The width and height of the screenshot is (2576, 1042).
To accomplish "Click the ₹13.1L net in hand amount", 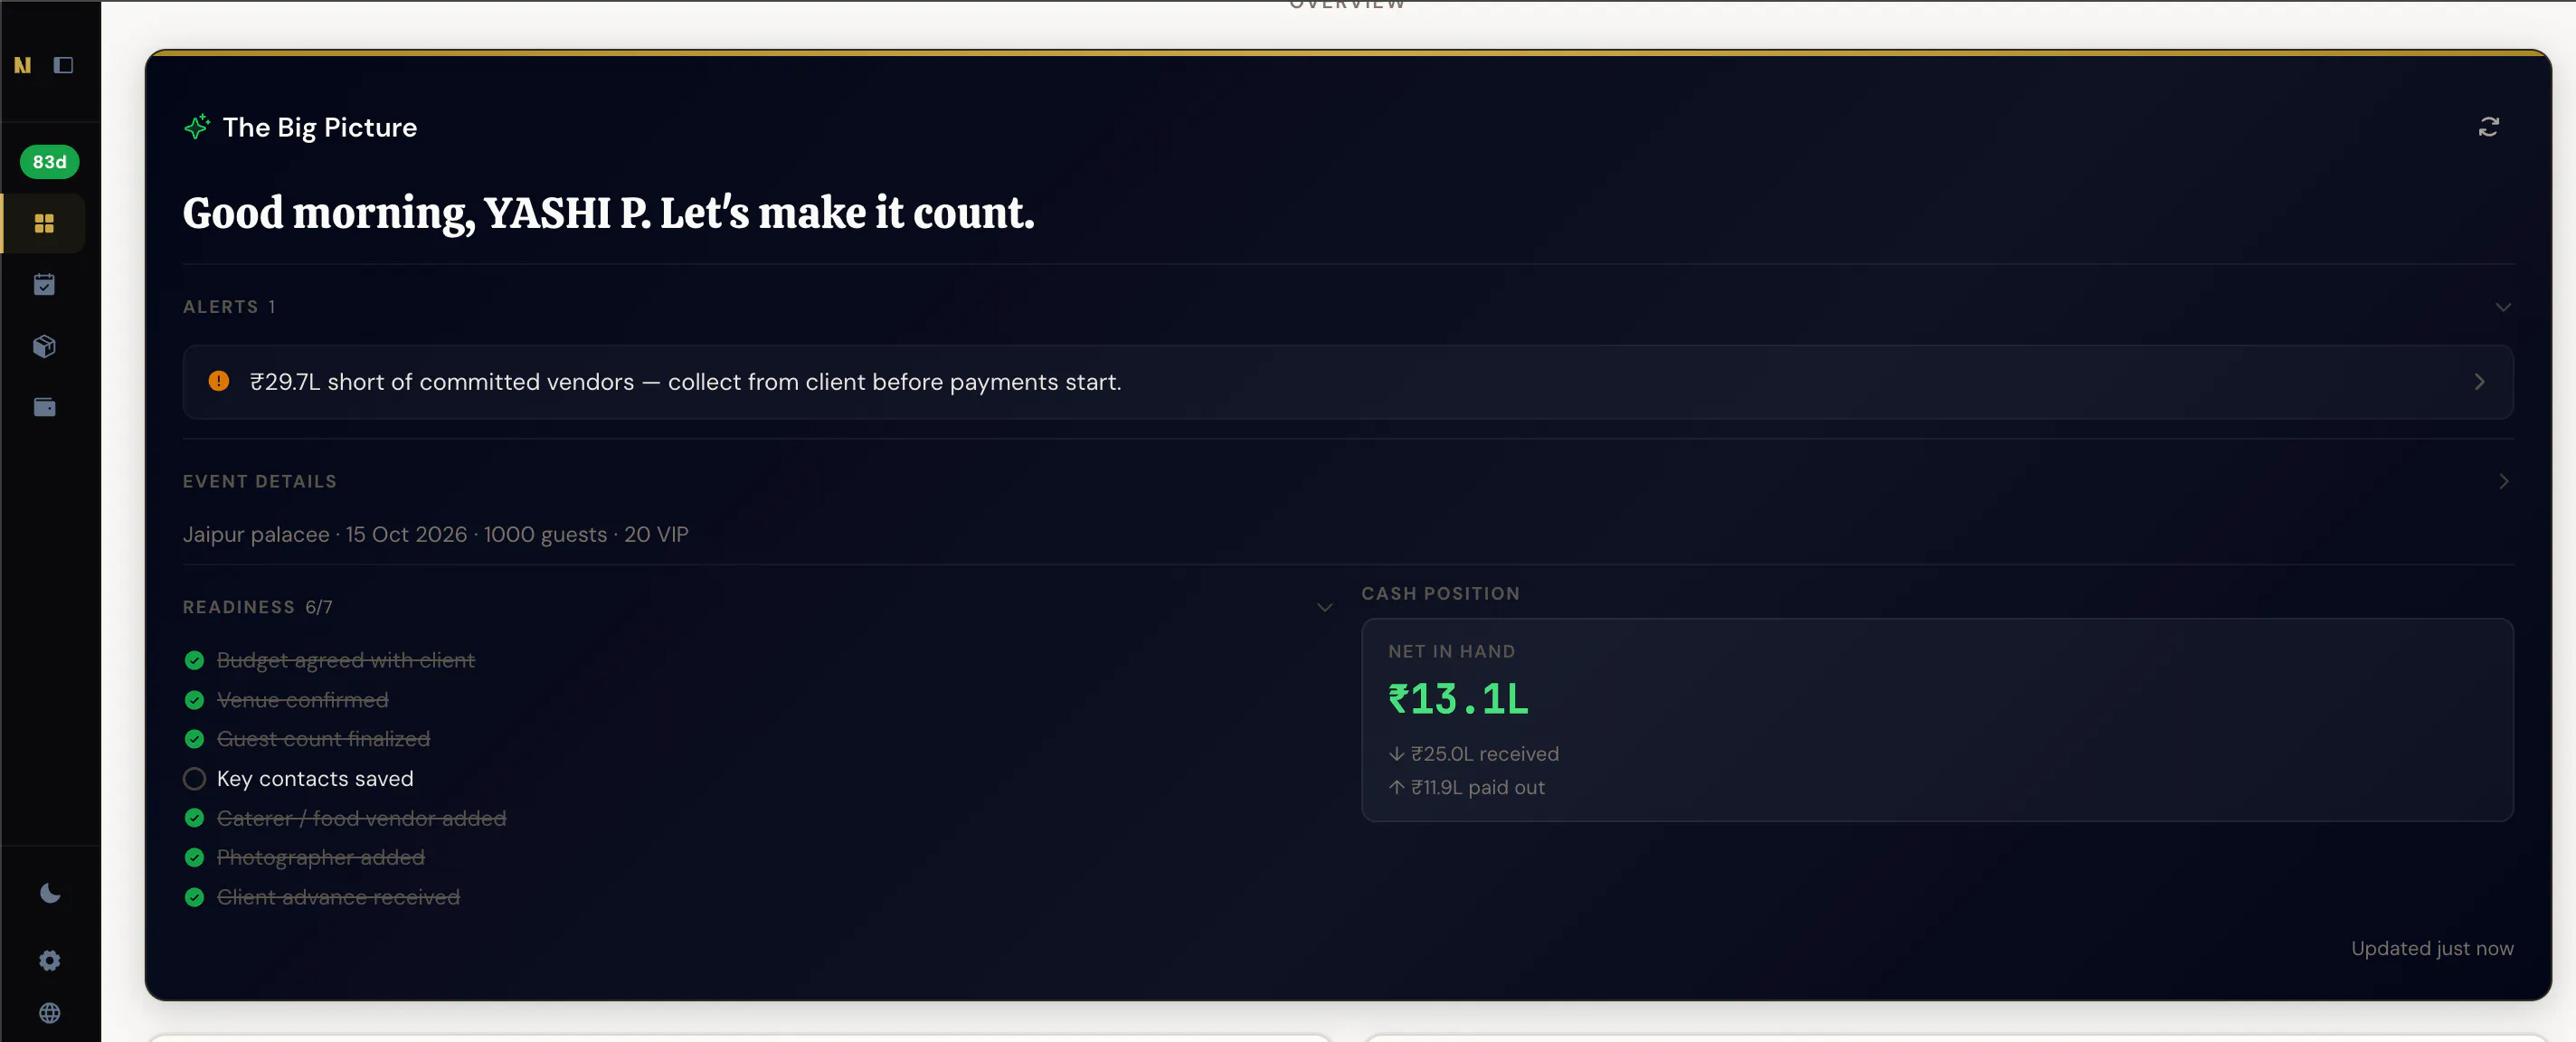I will point(1458,699).
